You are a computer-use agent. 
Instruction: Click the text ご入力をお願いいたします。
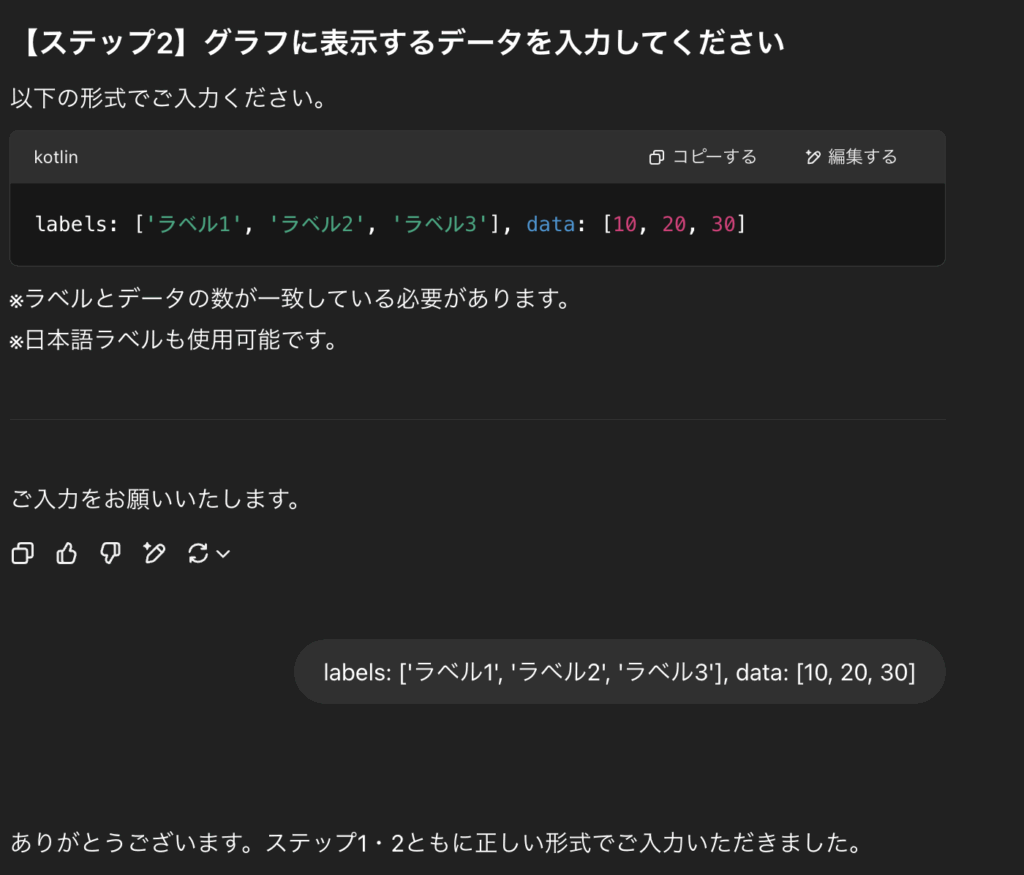tap(157, 499)
